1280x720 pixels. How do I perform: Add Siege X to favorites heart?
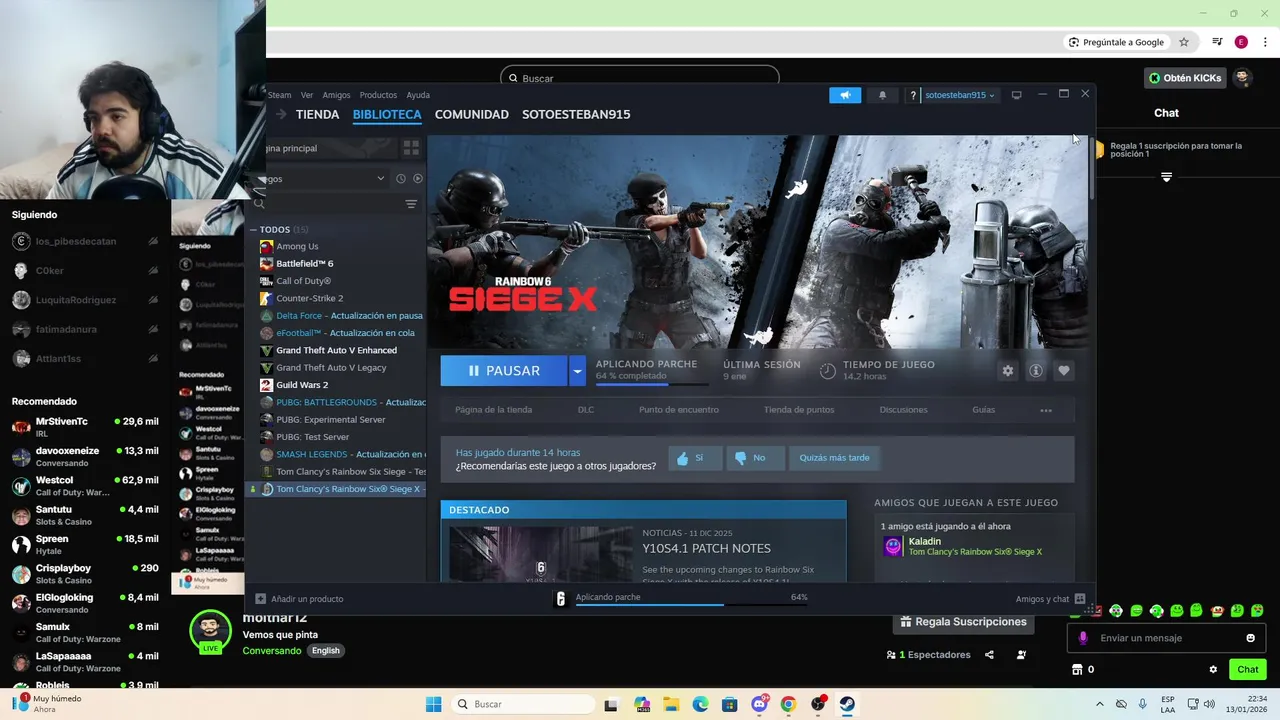coord(1064,371)
